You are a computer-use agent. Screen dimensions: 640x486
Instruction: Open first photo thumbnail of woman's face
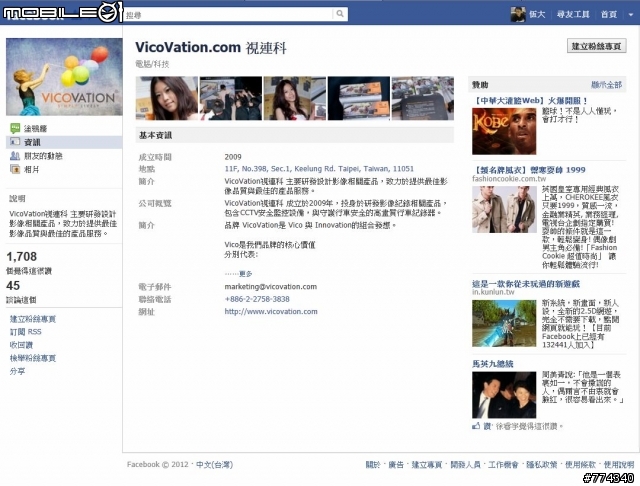(x=167, y=98)
